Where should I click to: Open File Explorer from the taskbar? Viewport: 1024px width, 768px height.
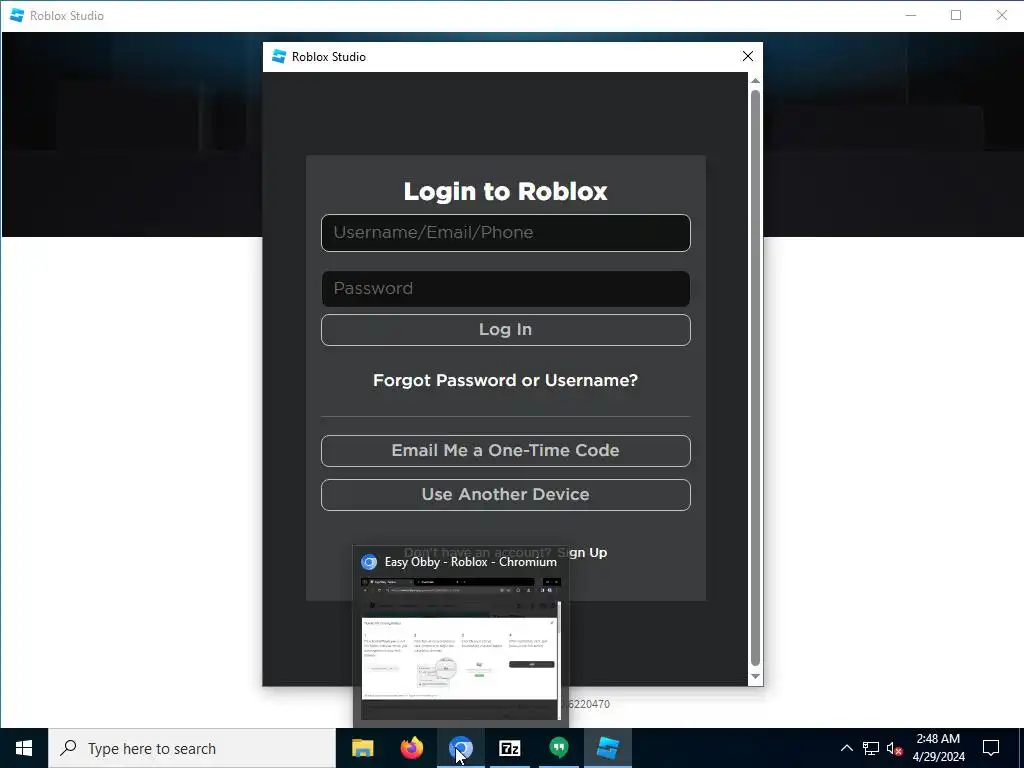tap(362, 748)
